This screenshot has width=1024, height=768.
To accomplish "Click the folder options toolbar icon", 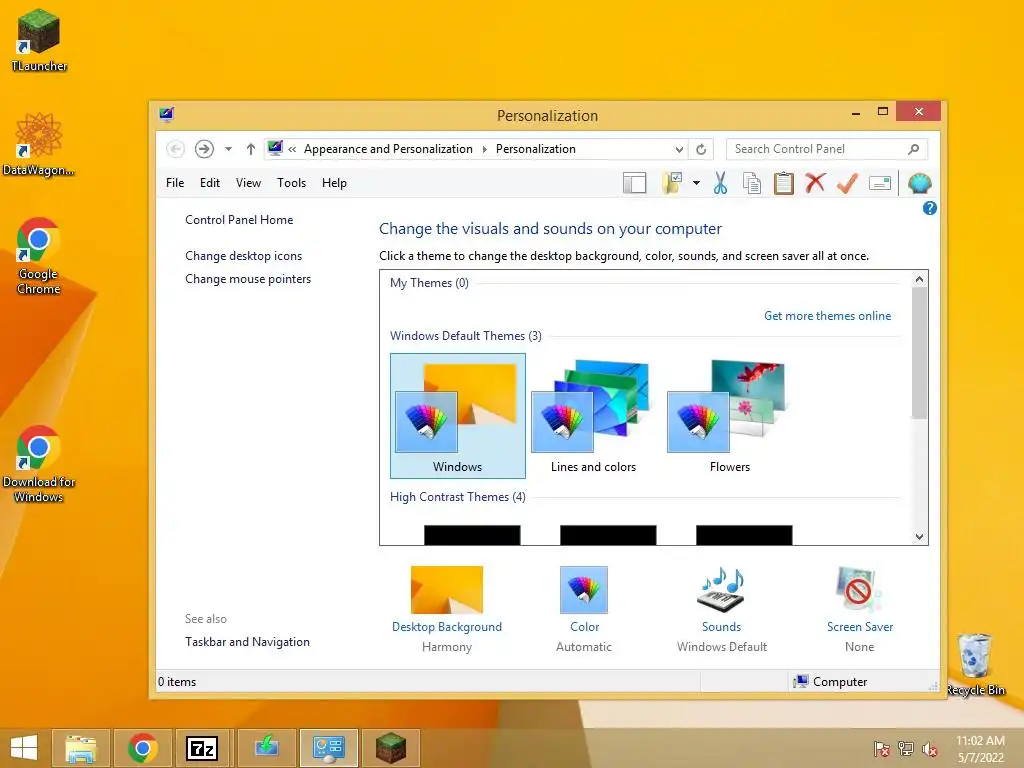I will 673,184.
